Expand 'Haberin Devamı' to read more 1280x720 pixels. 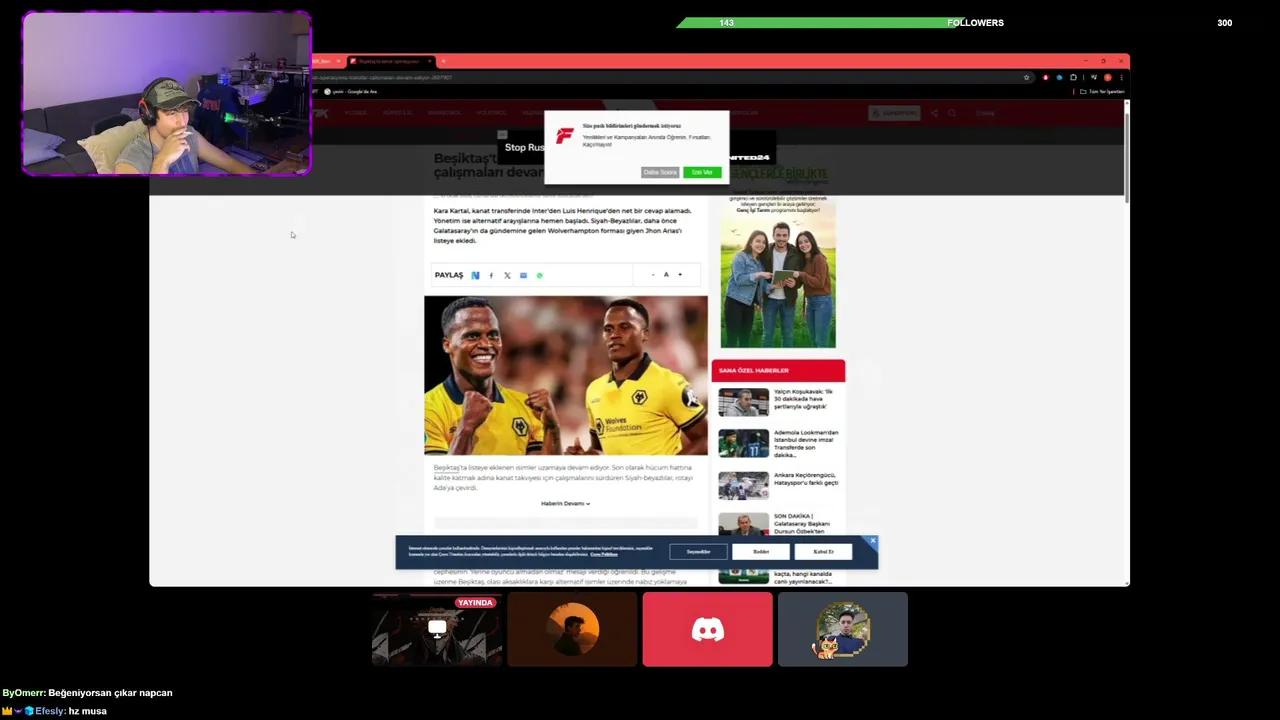click(565, 503)
